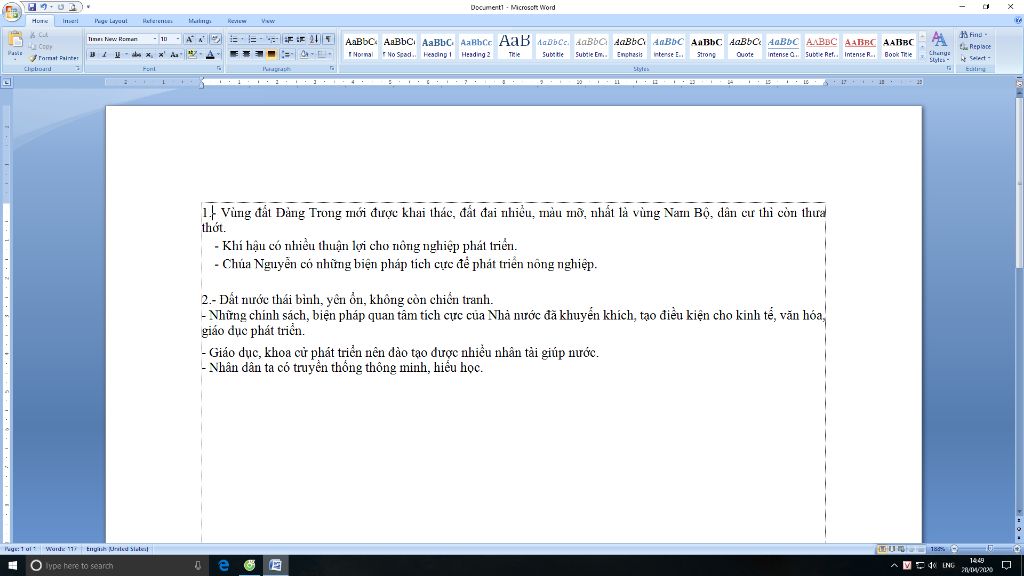Open the Select dropdown in Editing
Viewport: 1024px width, 576px height.
[x=975, y=58]
